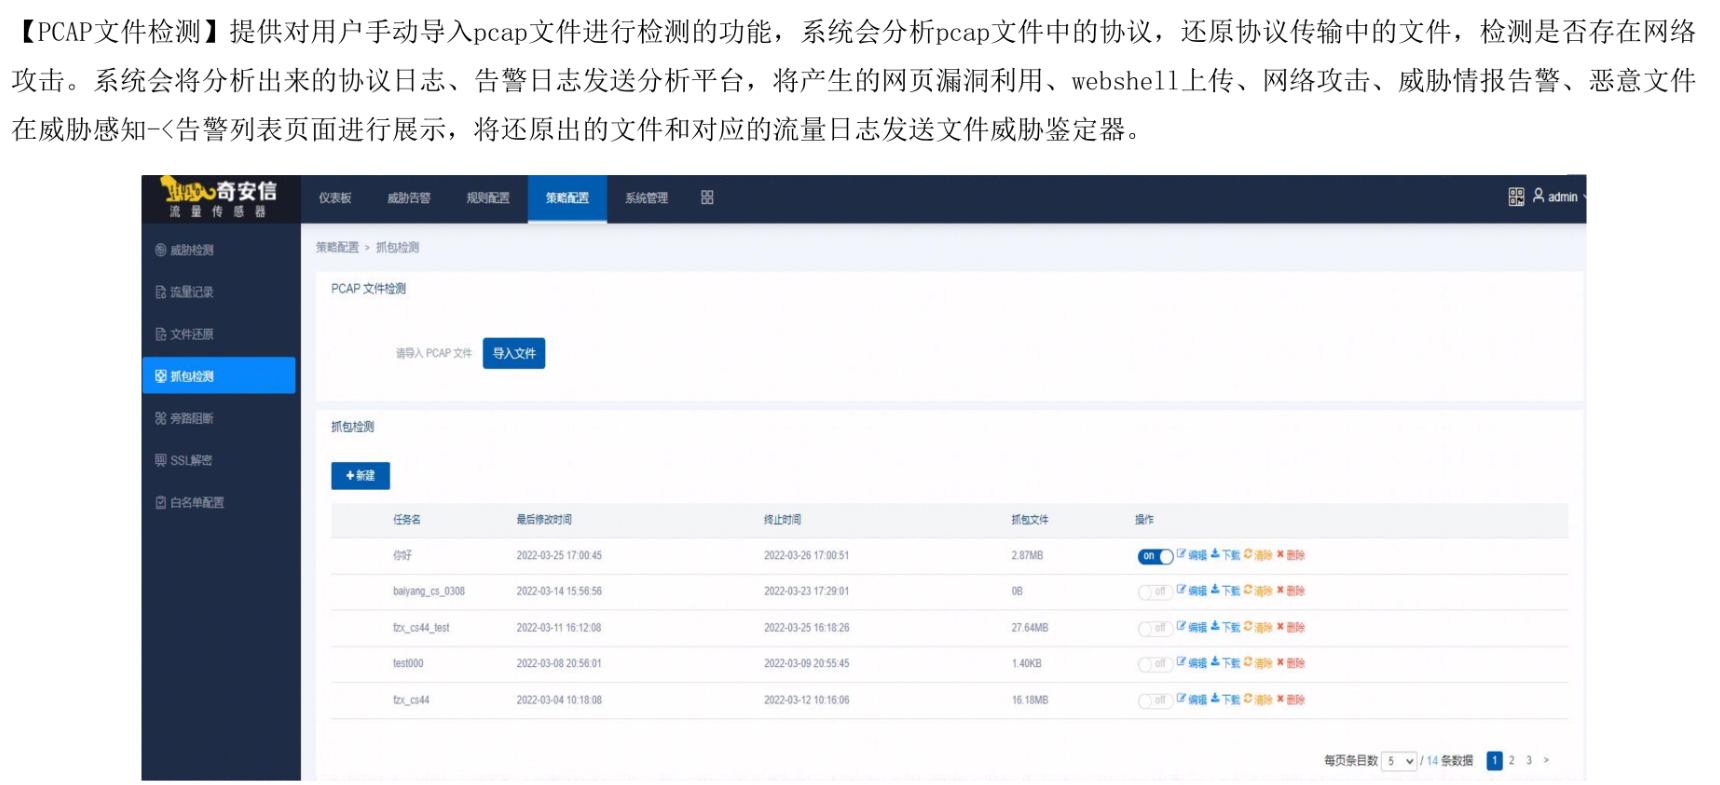
Task: Click the red delete X for fzx_cs44_test
Action: pyautogui.click(x=1280, y=627)
